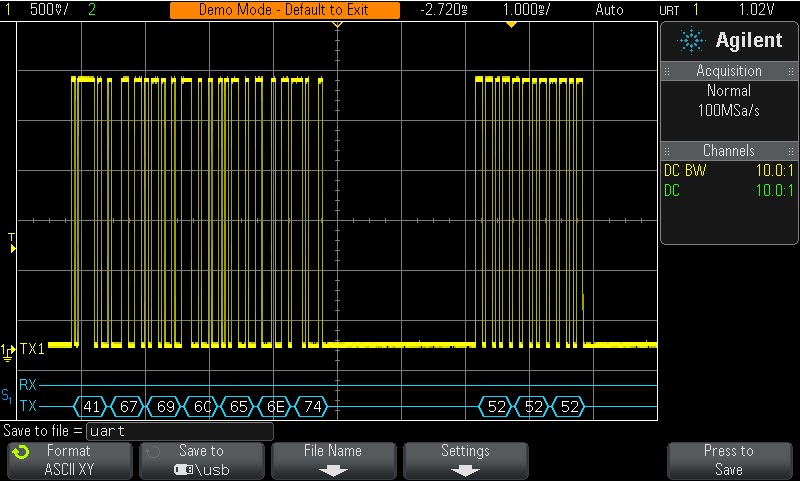The width and height of the screenshot is (800, 481).
Task: Click the -2.720ms delay readout
Action: (444, 9)
